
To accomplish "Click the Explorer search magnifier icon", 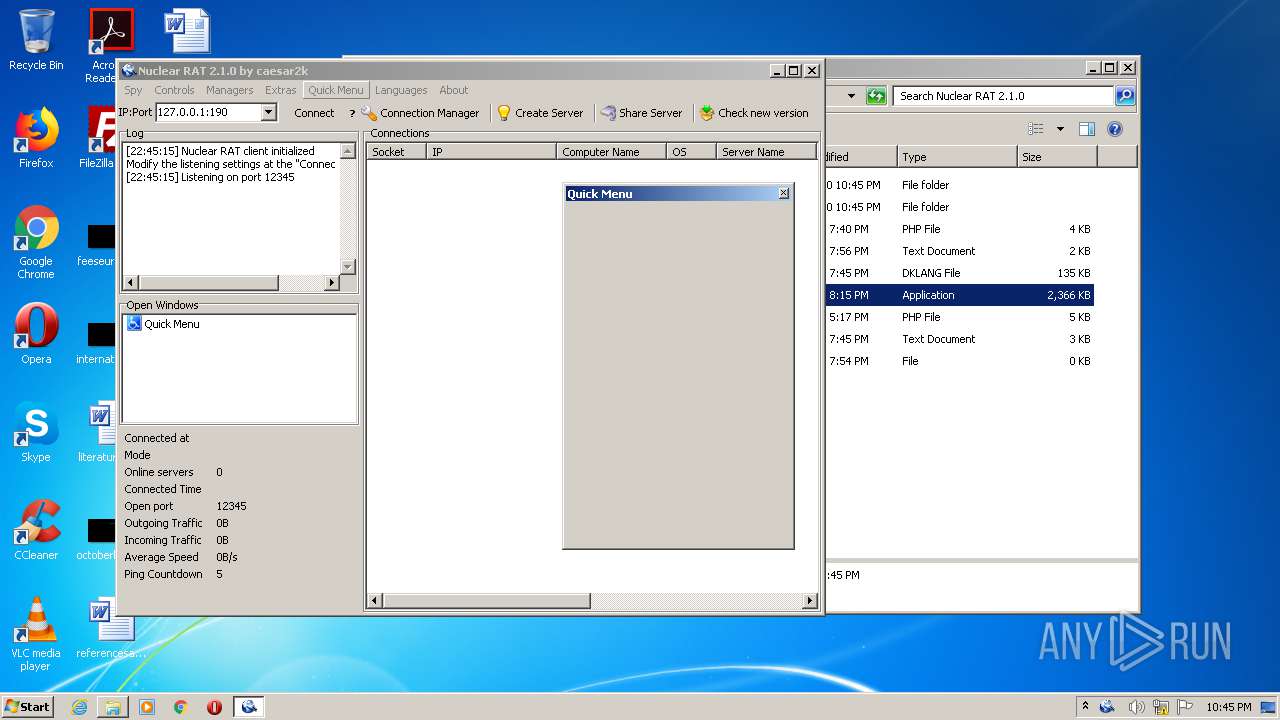I will (x=1125, y=96).
